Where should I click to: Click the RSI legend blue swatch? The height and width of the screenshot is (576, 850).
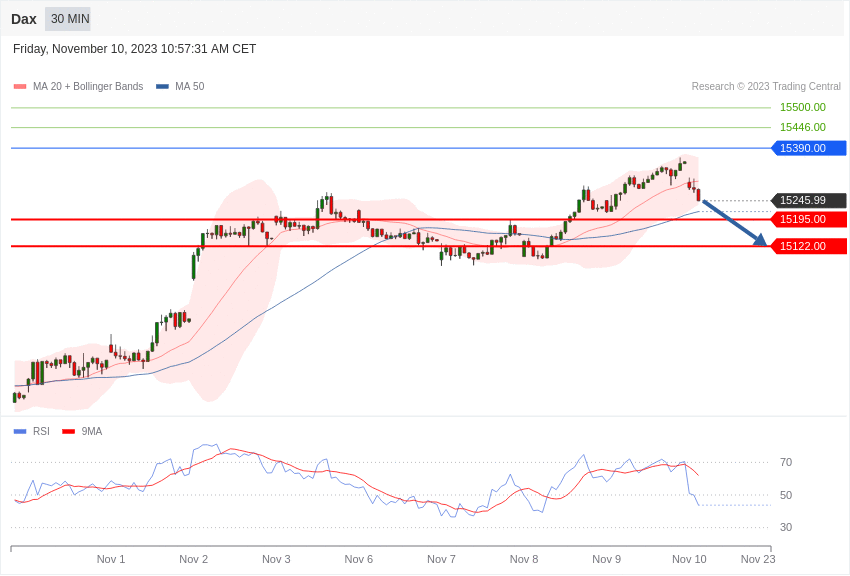(20, 432)
